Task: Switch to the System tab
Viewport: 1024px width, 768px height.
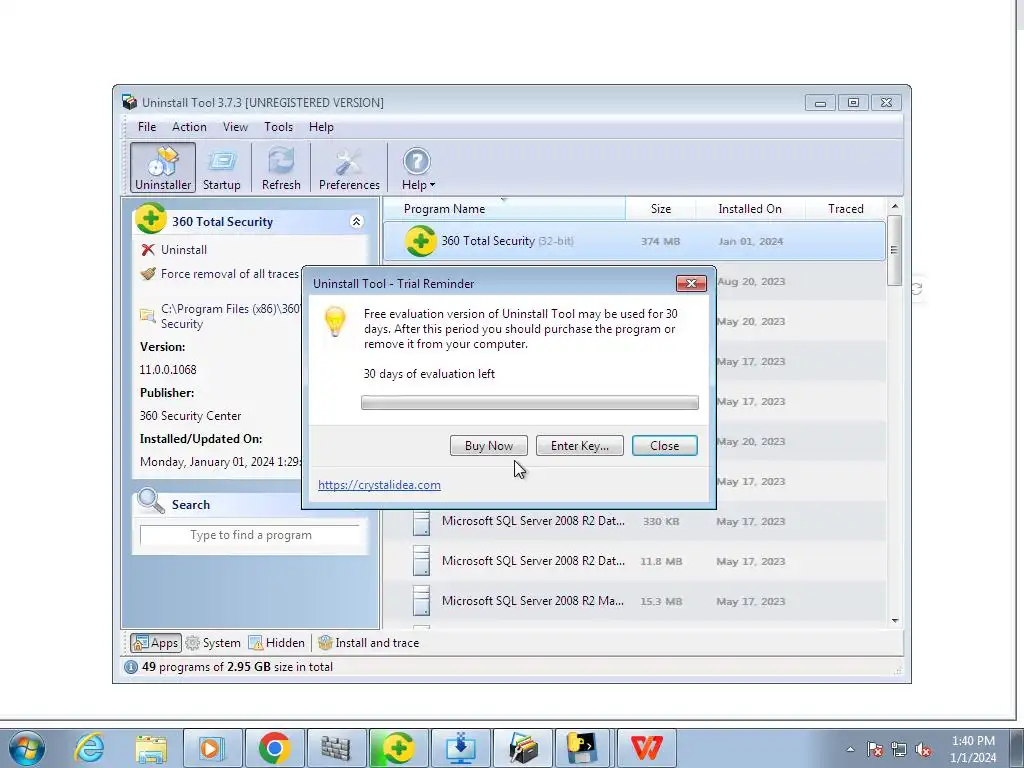Action: pyautogui.click(x=213, y=643)
